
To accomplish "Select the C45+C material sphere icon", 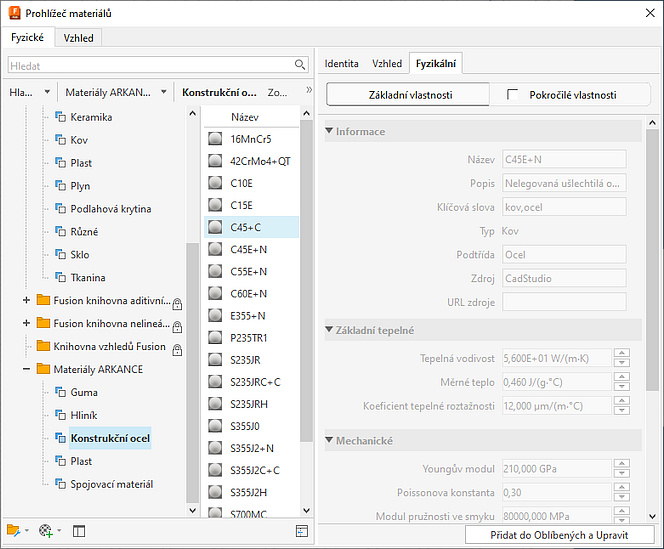I will coord(215,227).
